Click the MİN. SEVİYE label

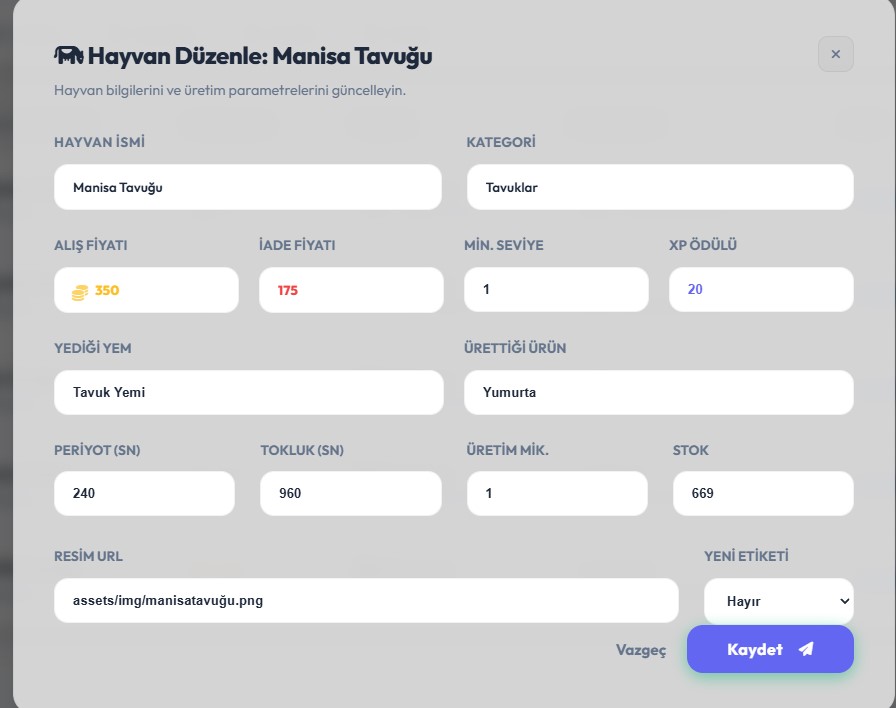504,245
